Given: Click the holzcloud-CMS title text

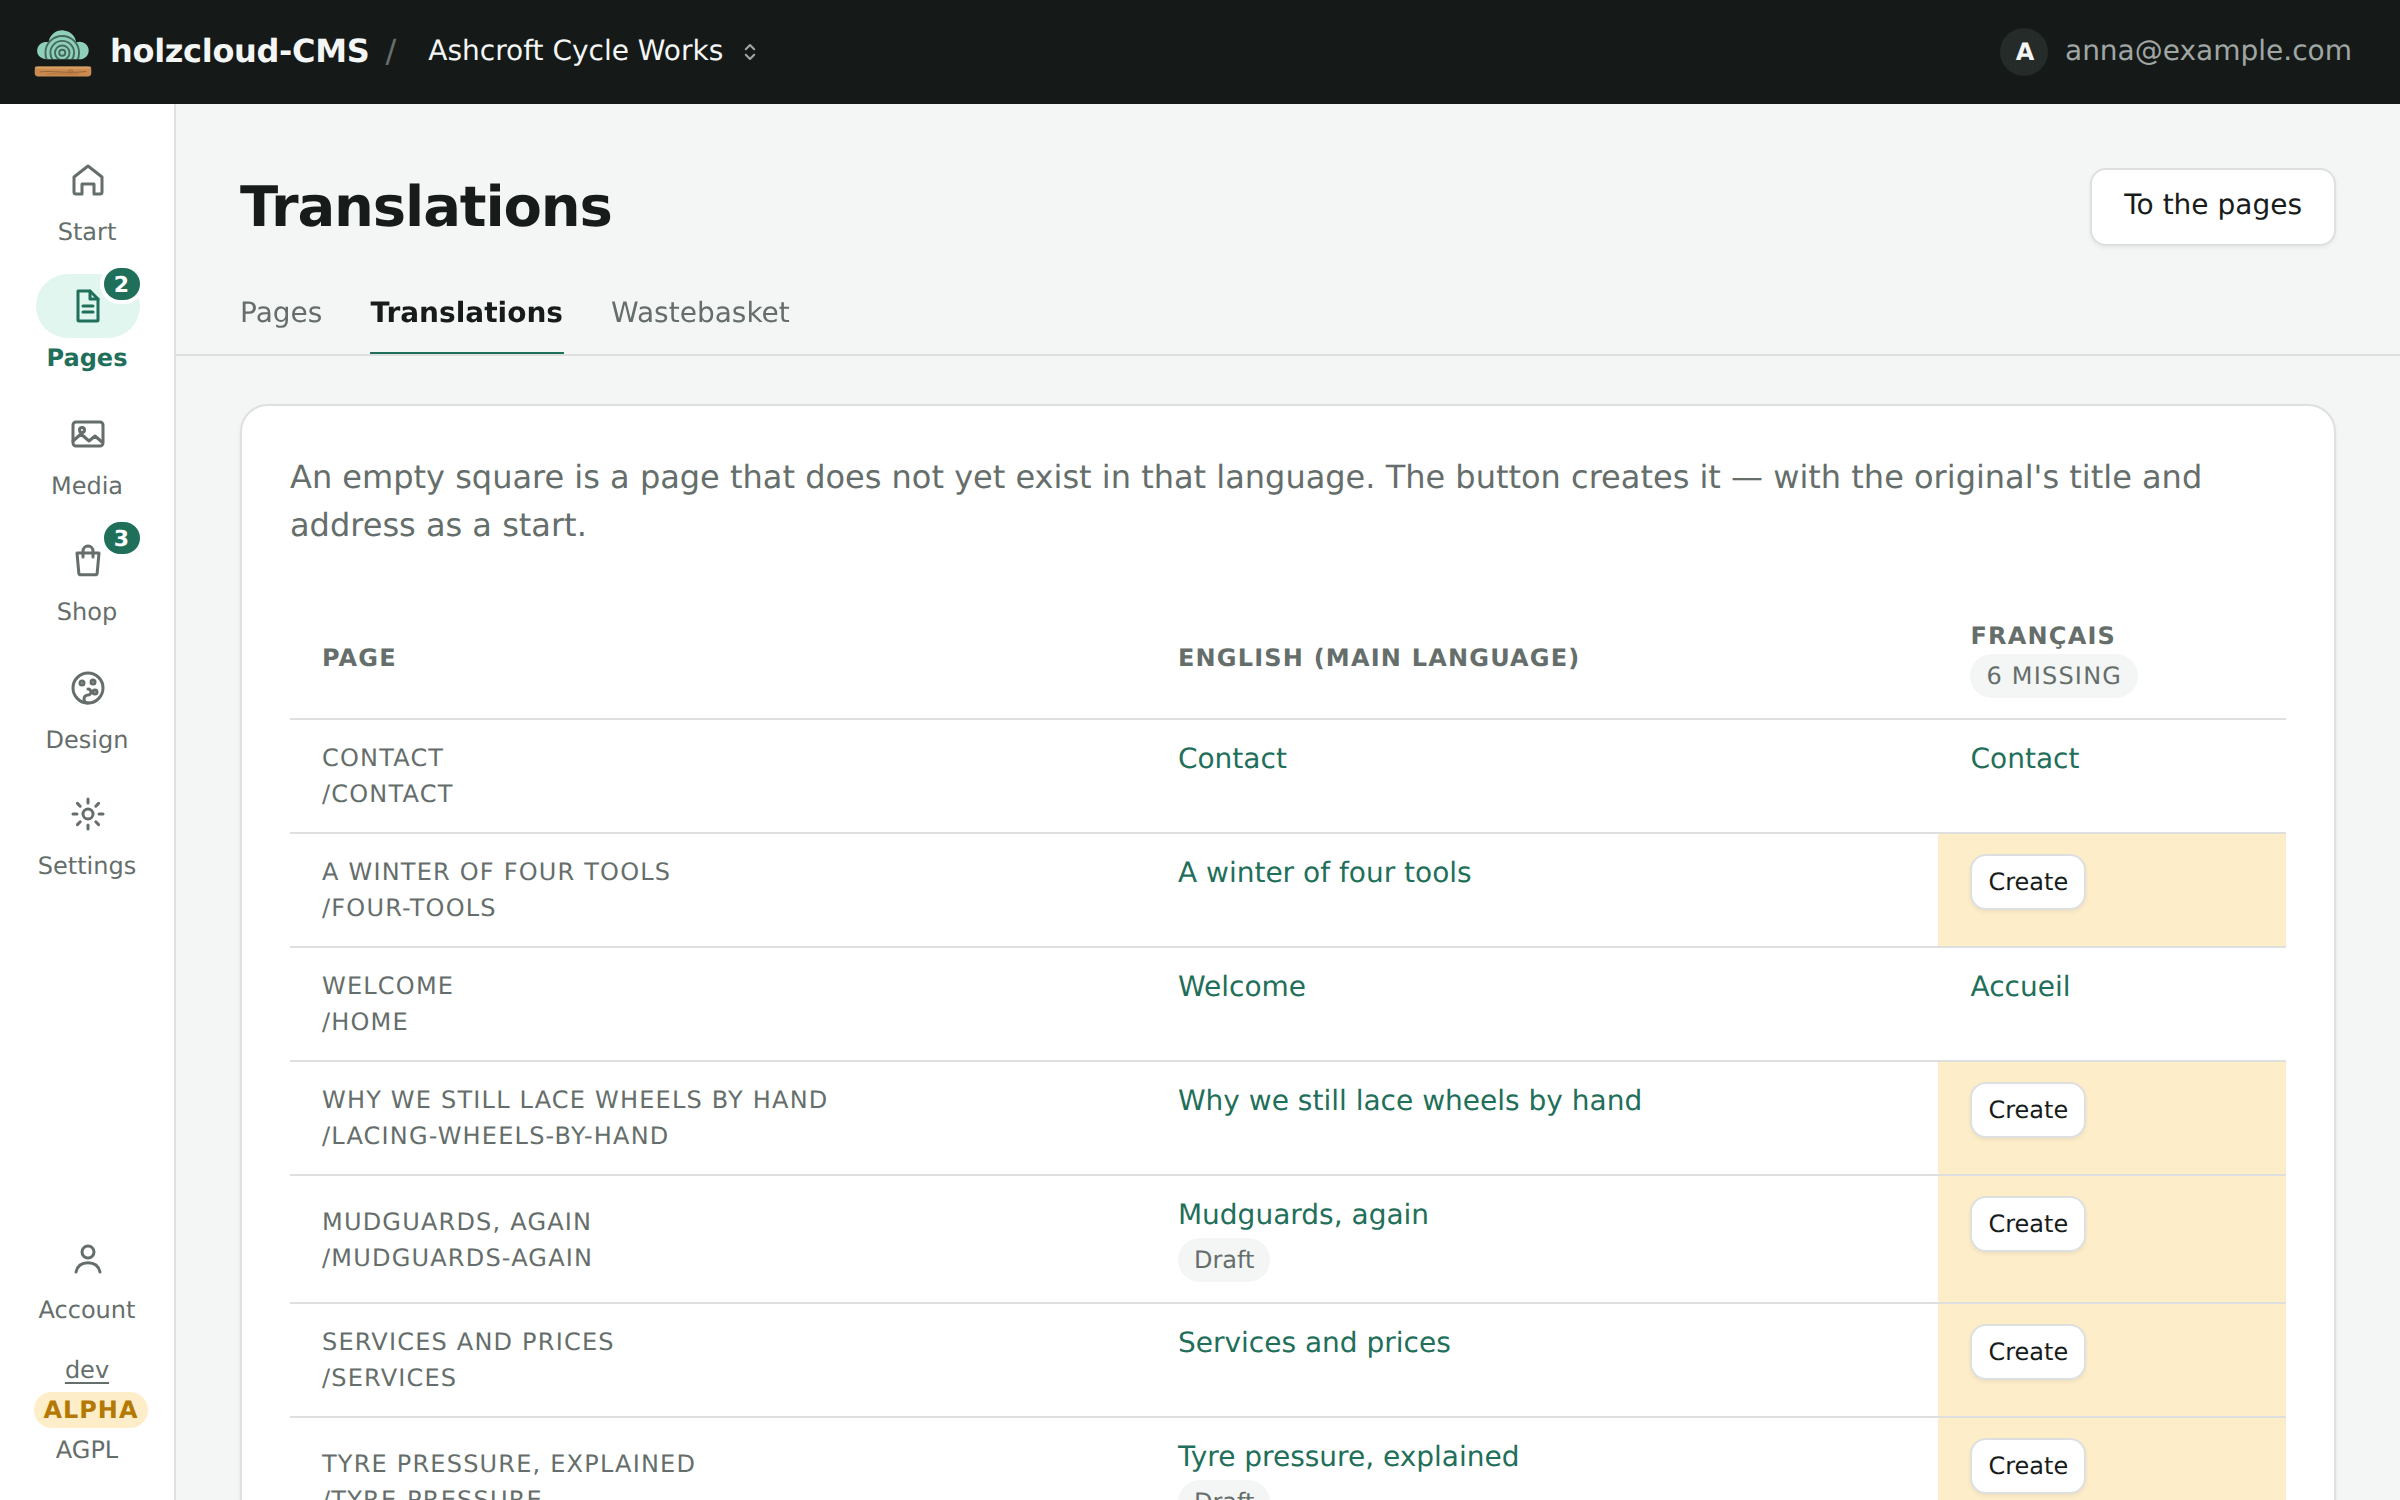Looking at the screenshot, I should [239, 51].
